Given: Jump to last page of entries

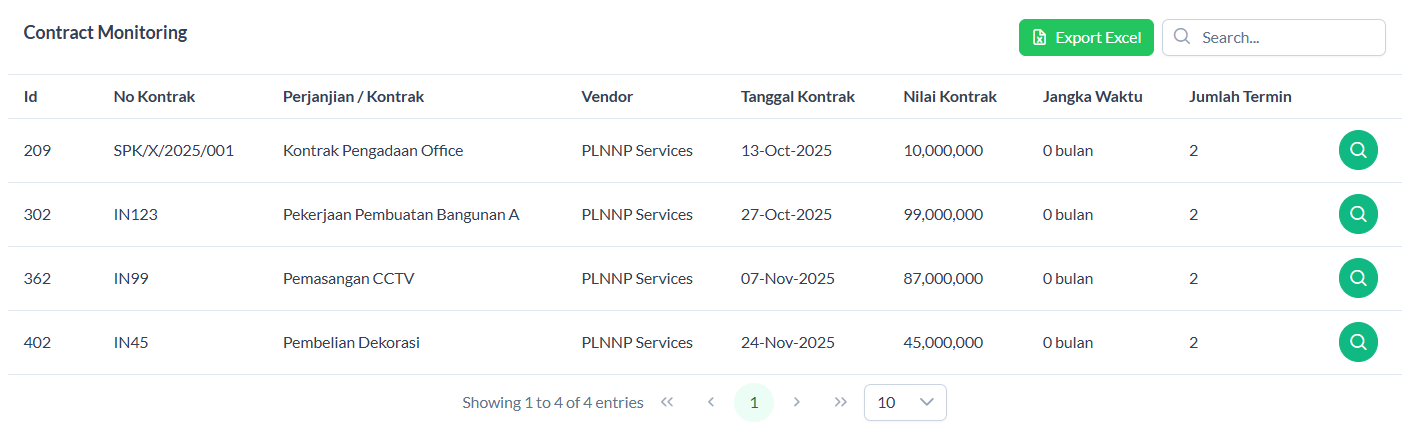Looking at the screenshot, I should (841, 402).
